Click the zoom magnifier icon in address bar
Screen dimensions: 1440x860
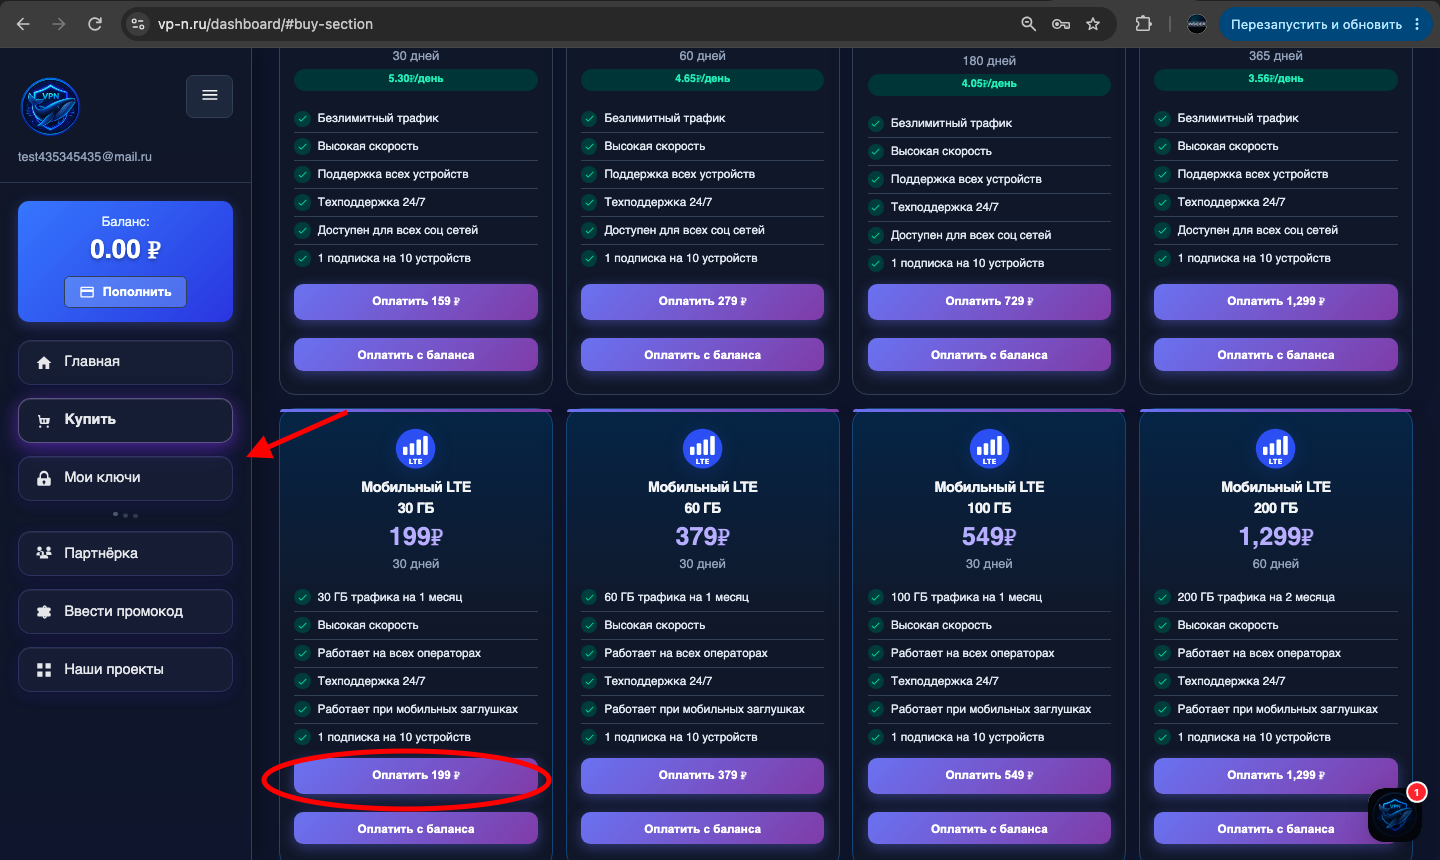[x=1028, y=24]
